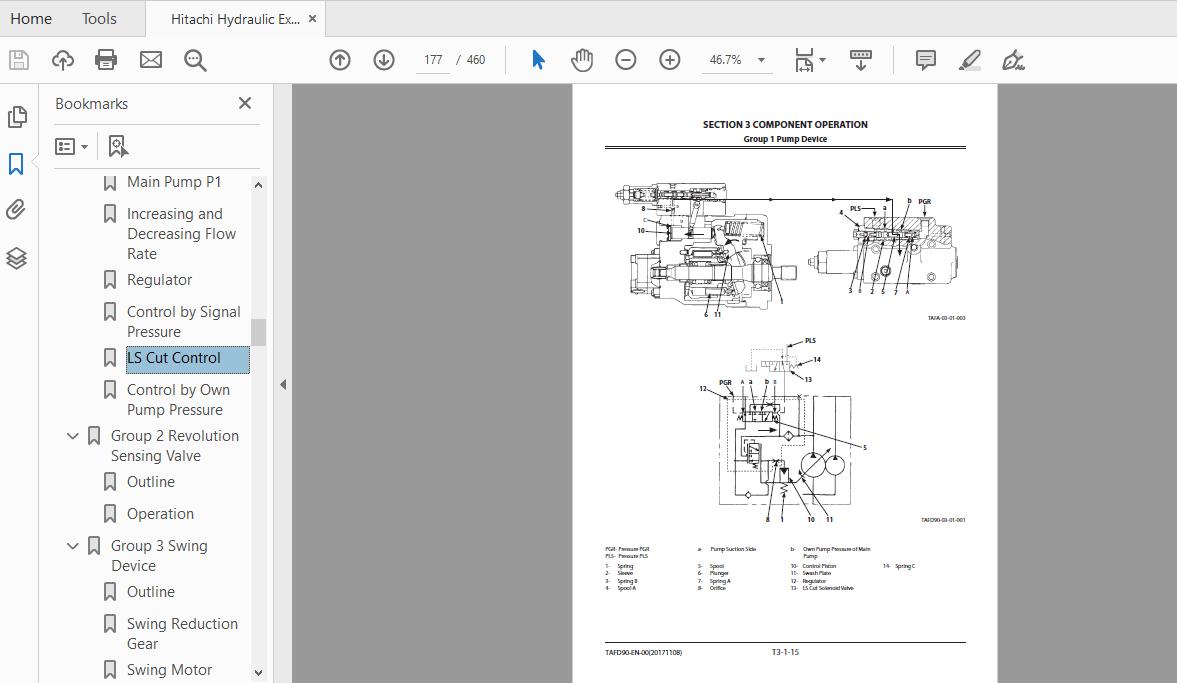Screen dimensions: 1177x683
Task: Zoom in with the plus icon
Action: pyautogui.click(x=670, y=60)
